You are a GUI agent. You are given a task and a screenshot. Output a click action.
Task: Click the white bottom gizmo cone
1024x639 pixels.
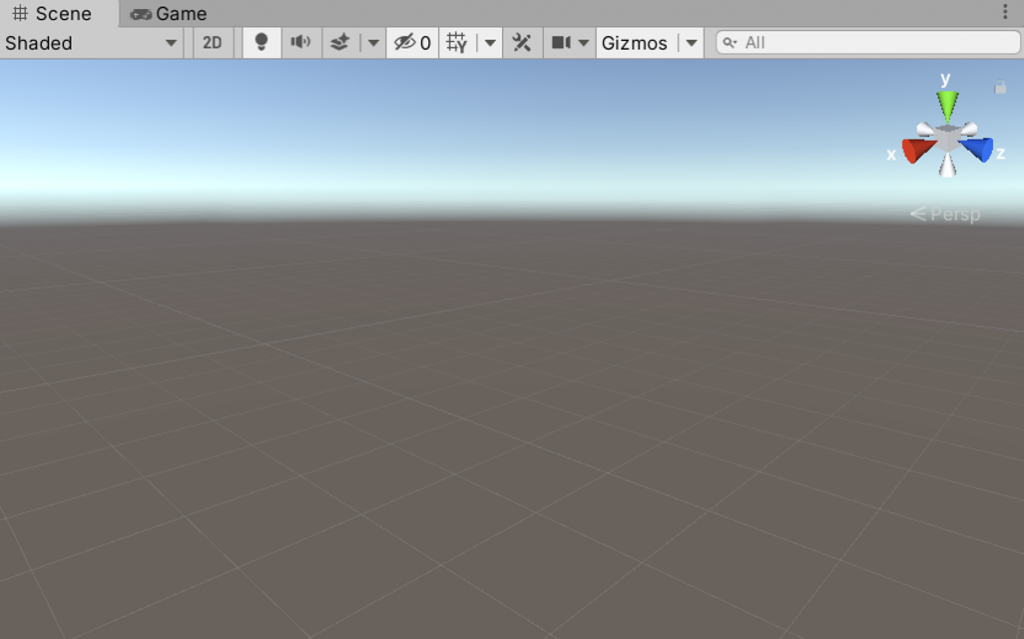point(948,165)
